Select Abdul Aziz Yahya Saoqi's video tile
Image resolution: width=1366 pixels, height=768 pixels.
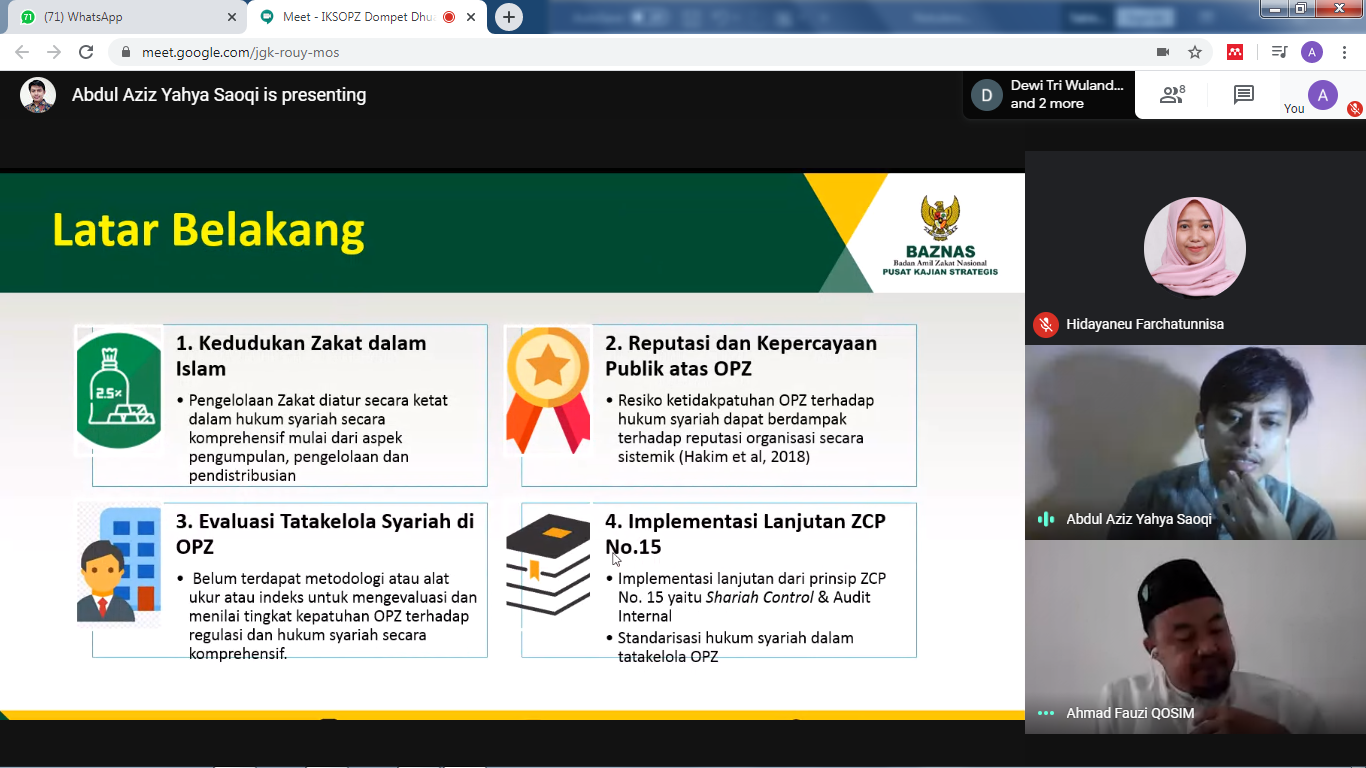(1195, 442)
